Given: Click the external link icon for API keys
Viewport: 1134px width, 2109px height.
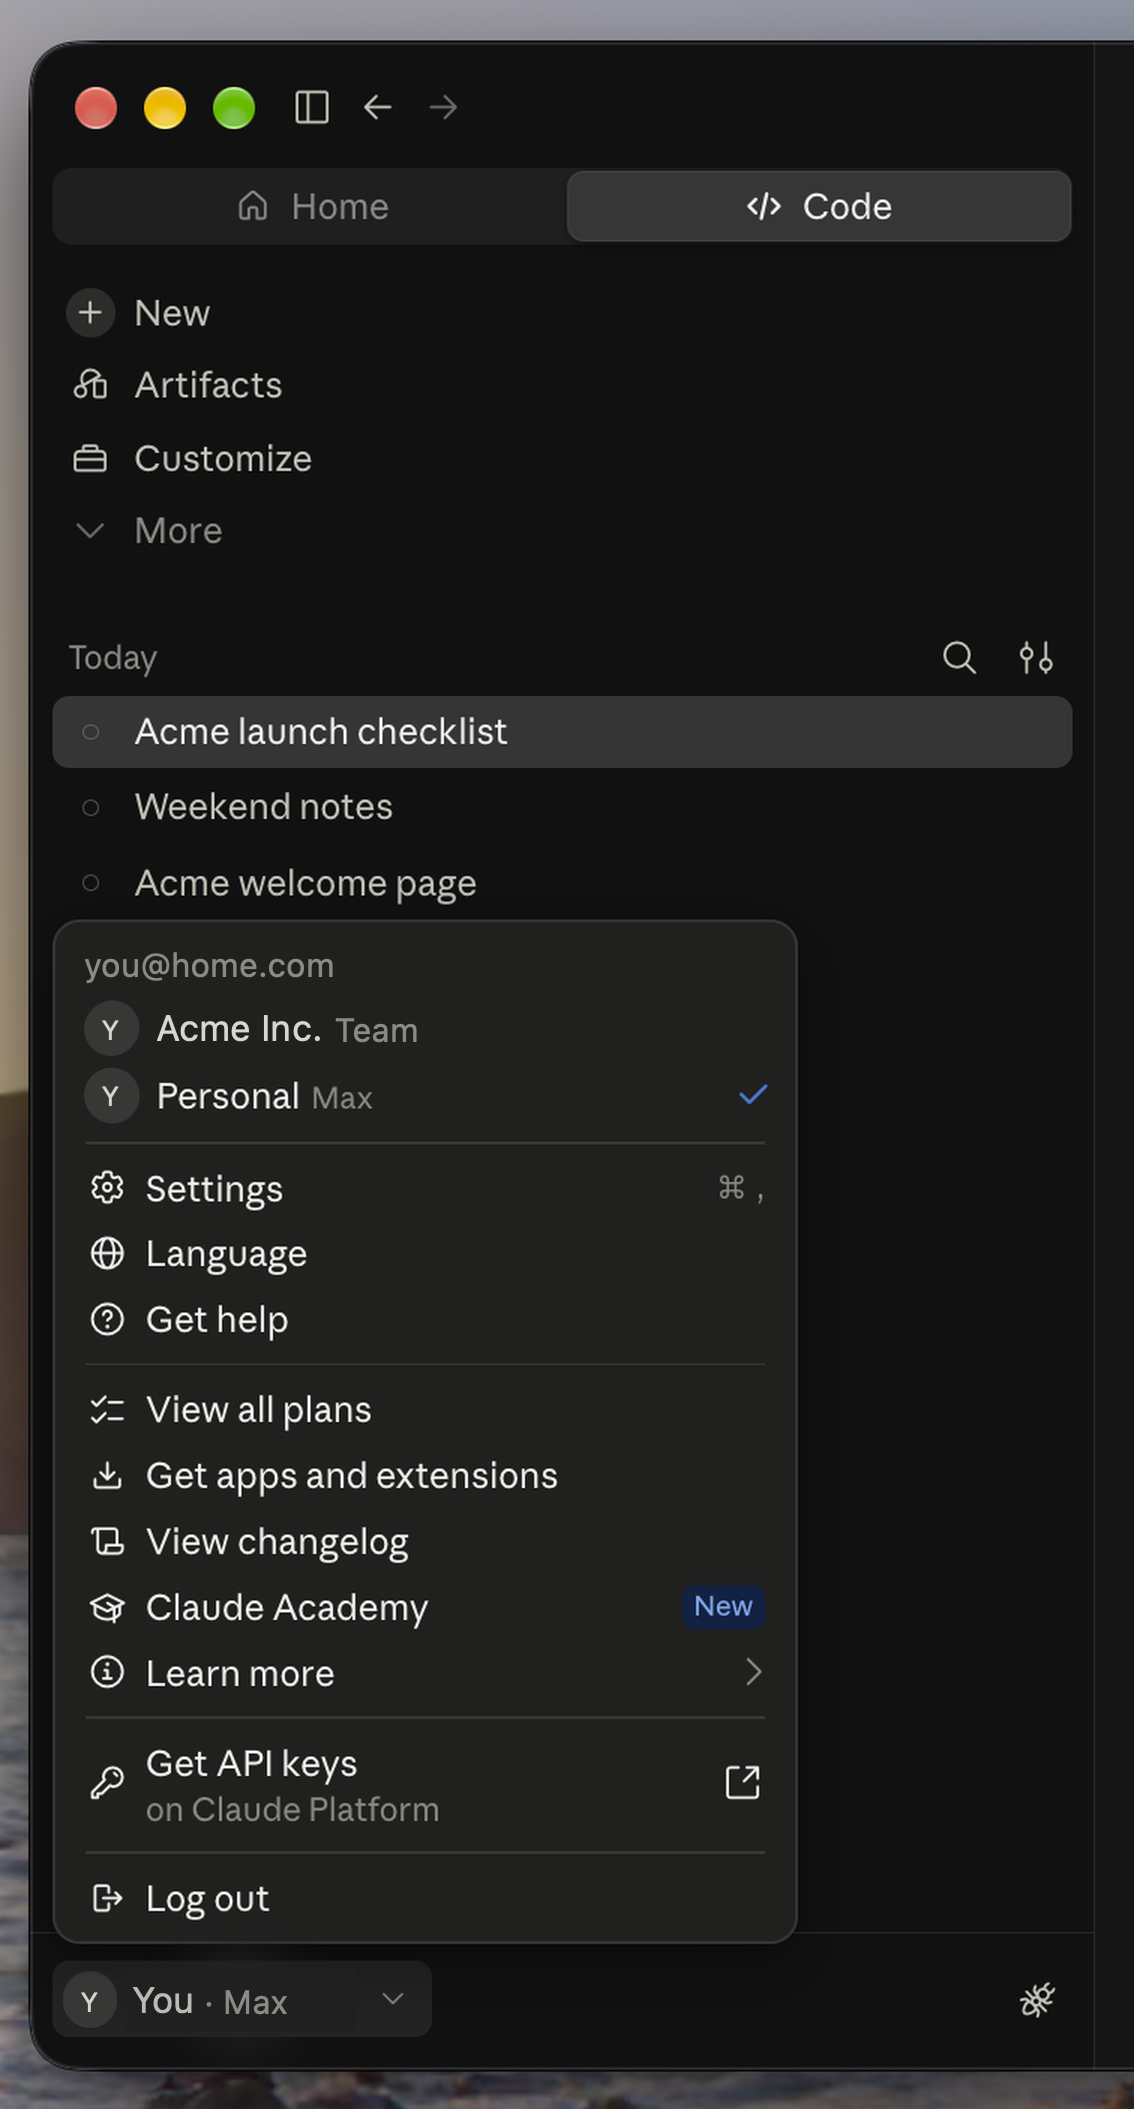Looking at the screenshot, I should pyautogui.click(x=742, y=1783).
